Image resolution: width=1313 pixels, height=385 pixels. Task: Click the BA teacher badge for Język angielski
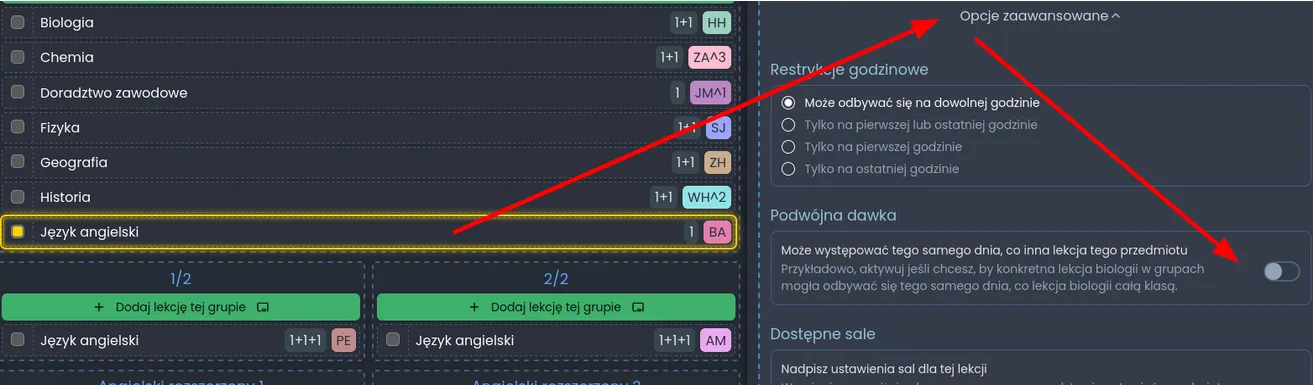tap(718, 232)
